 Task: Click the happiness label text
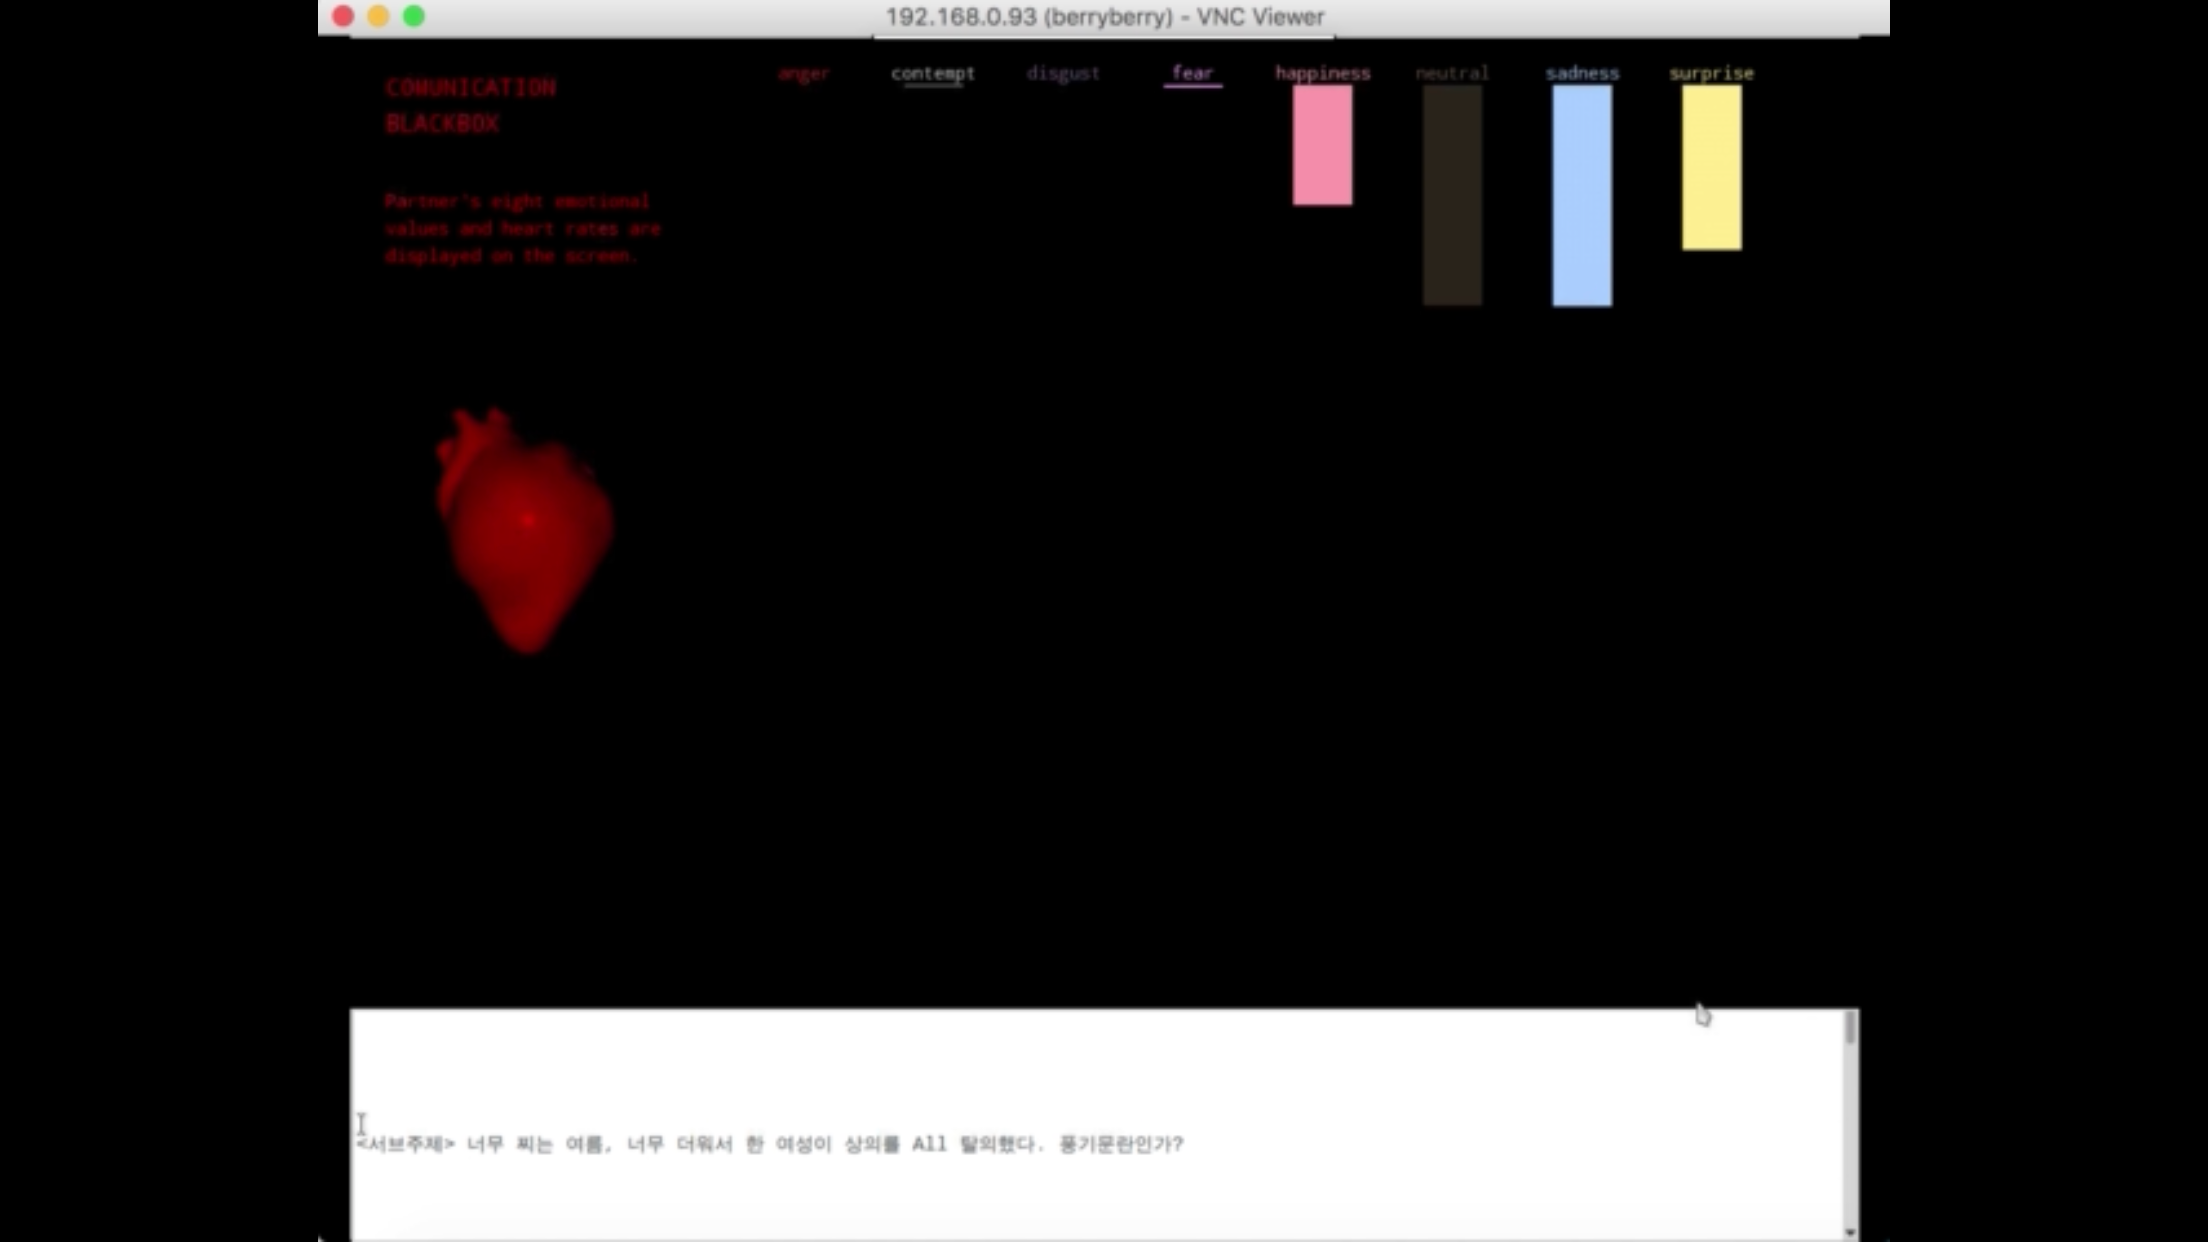click(1322, 73)
